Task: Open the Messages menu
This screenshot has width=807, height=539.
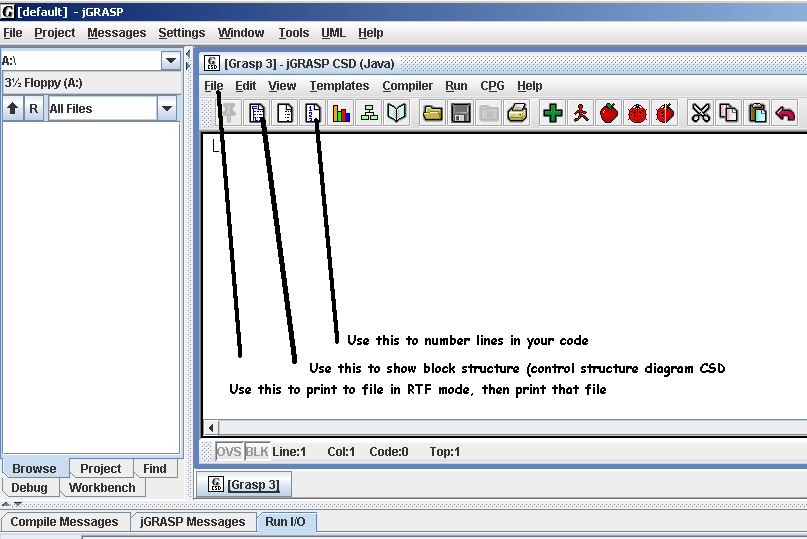Action: click(x=116, y=33)
